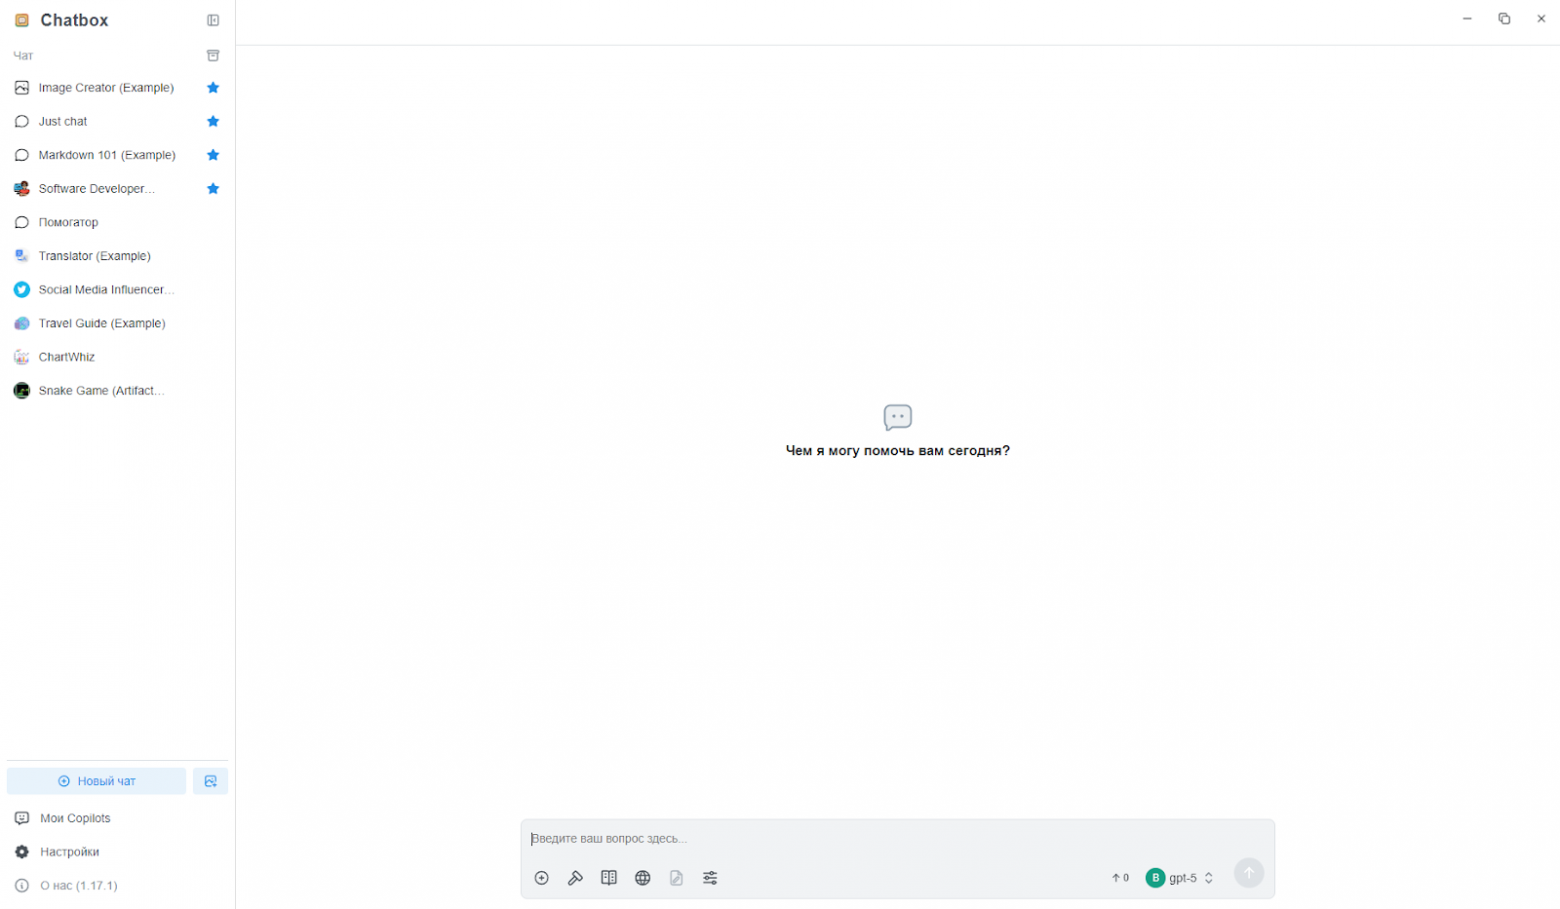Open the Помогатор chat
Viewport: 1560px width, 909px height.
click(x=68, y=222)
